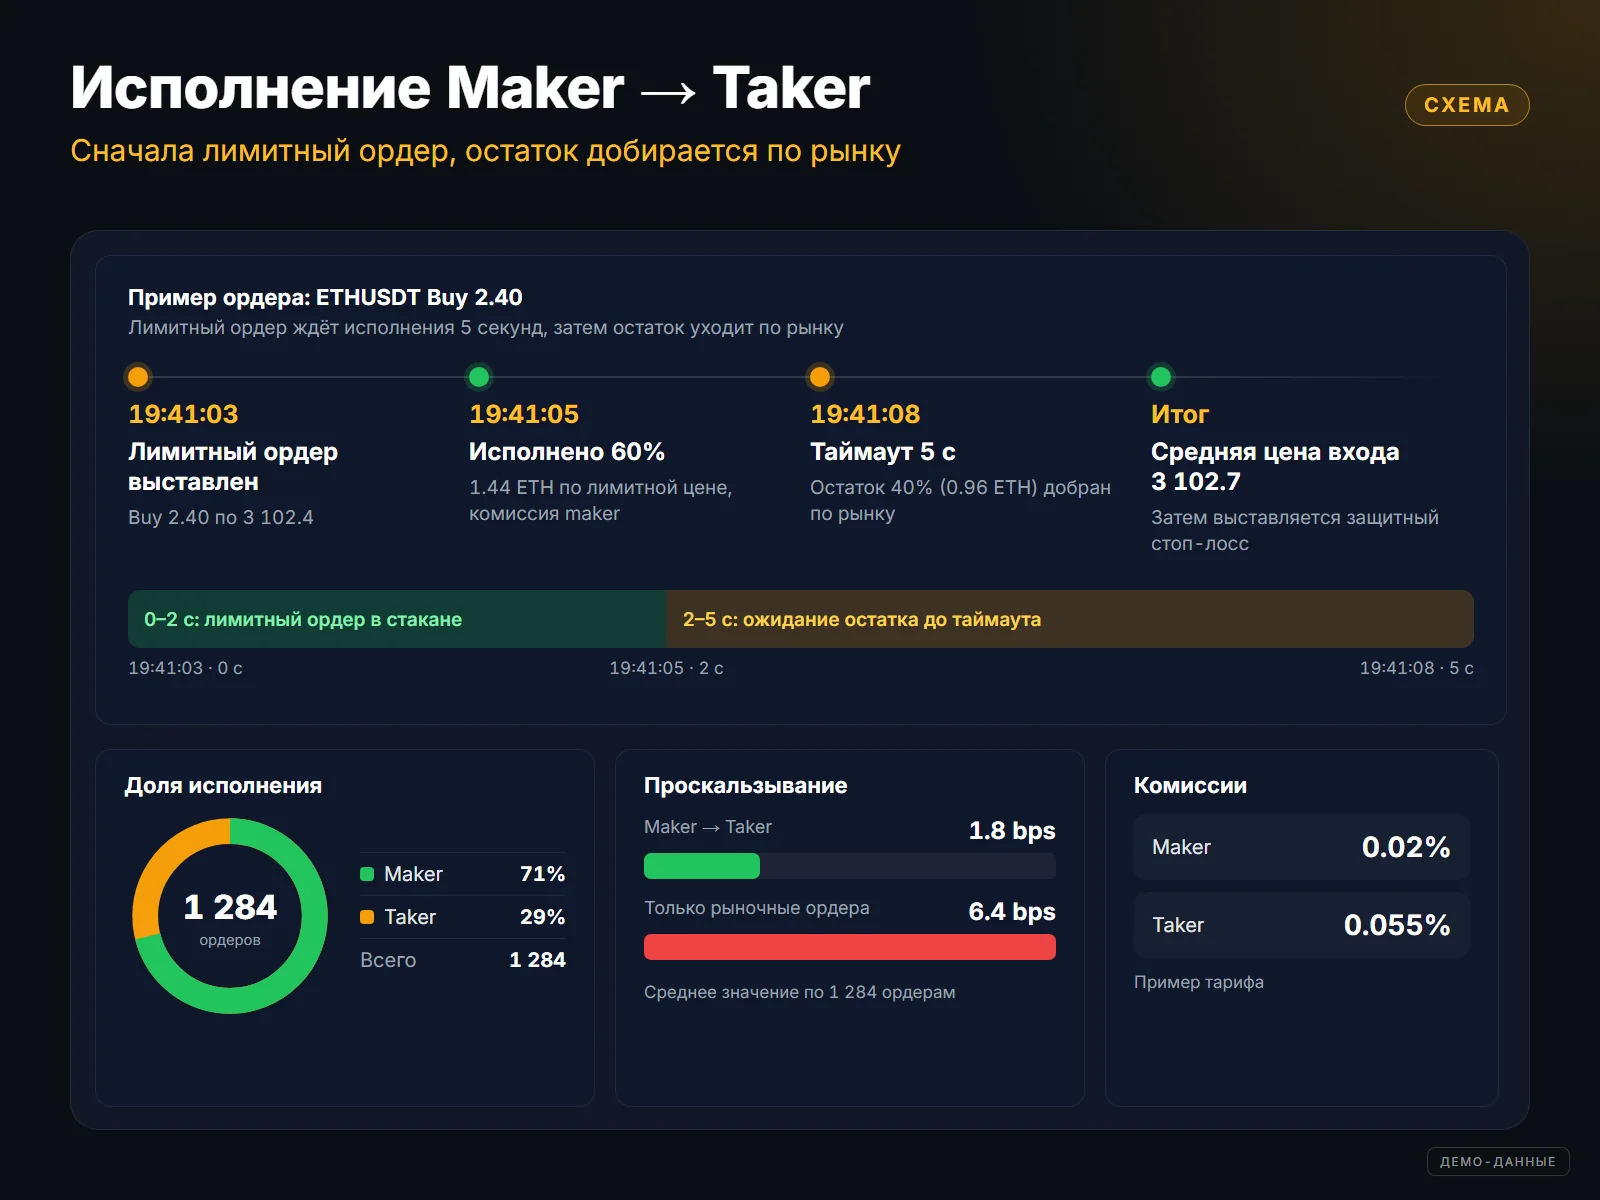Screen dimensions: 1600x1200
Task: Click the Taker '29%' value
Action: pos(543,917)
